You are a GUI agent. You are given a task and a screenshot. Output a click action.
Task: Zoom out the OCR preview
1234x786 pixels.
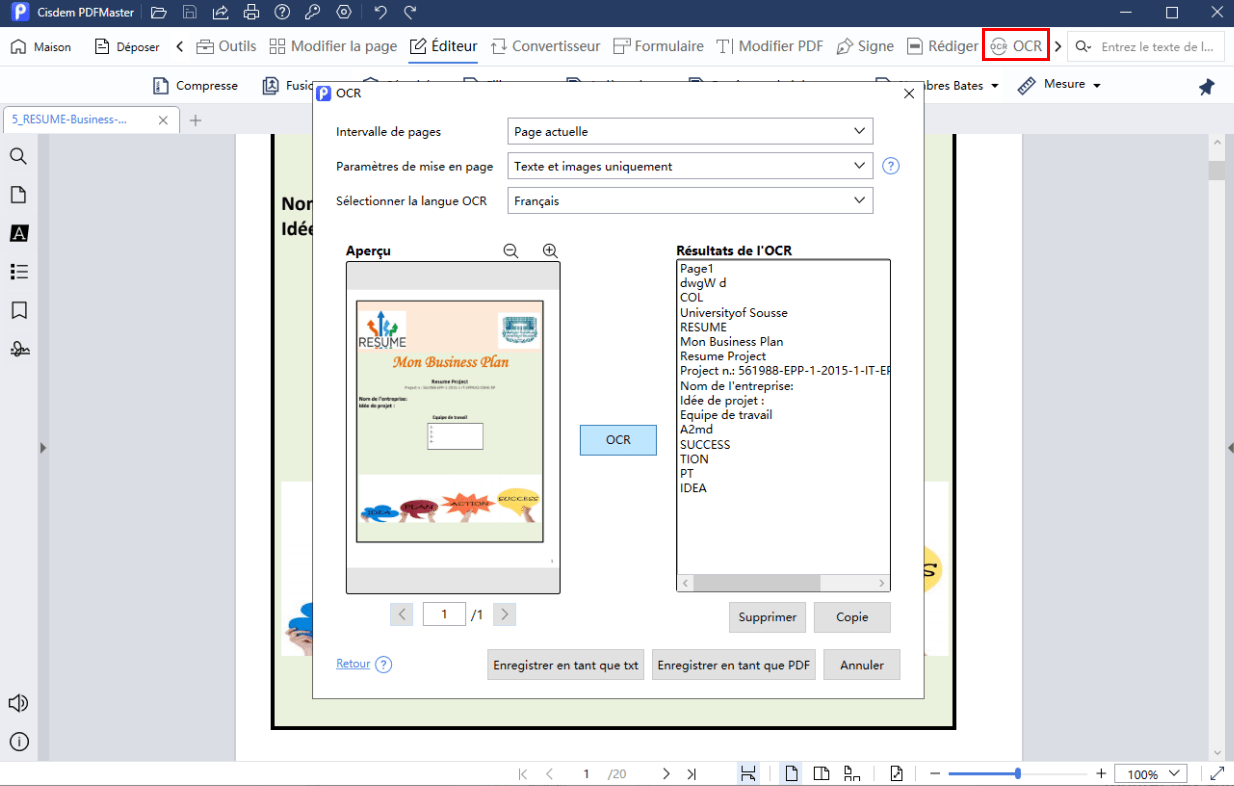coord(511,251)
